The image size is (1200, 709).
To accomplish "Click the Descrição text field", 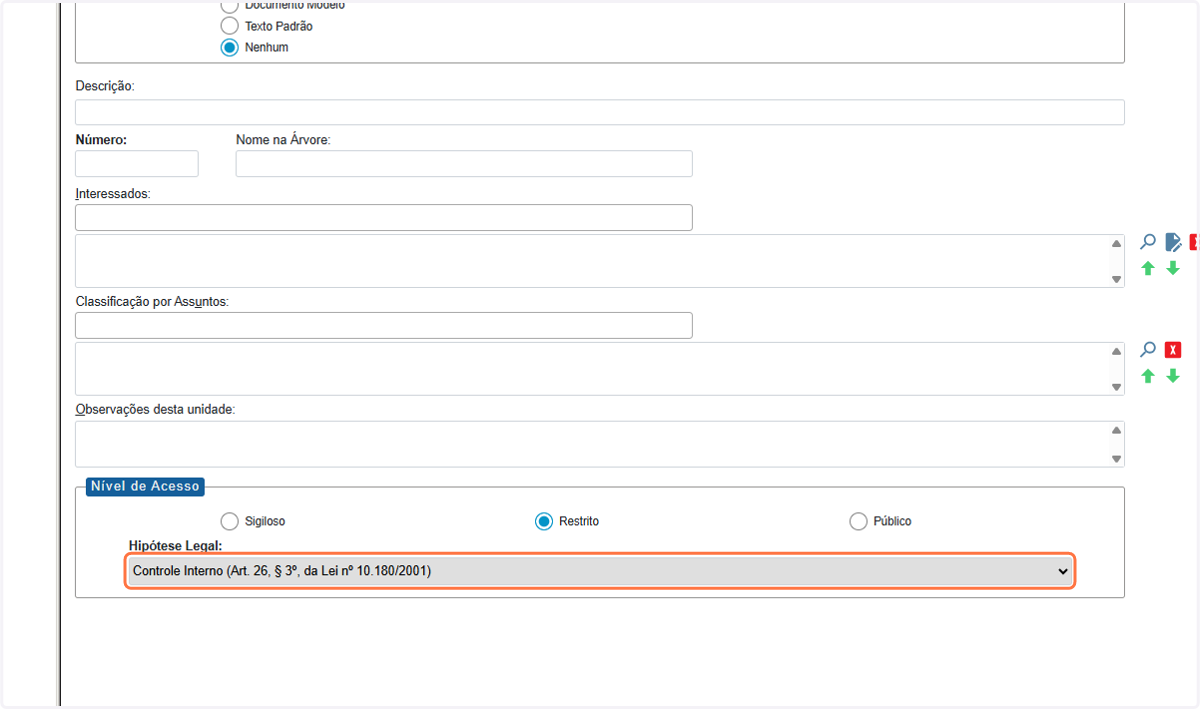I will pos(600,112).
